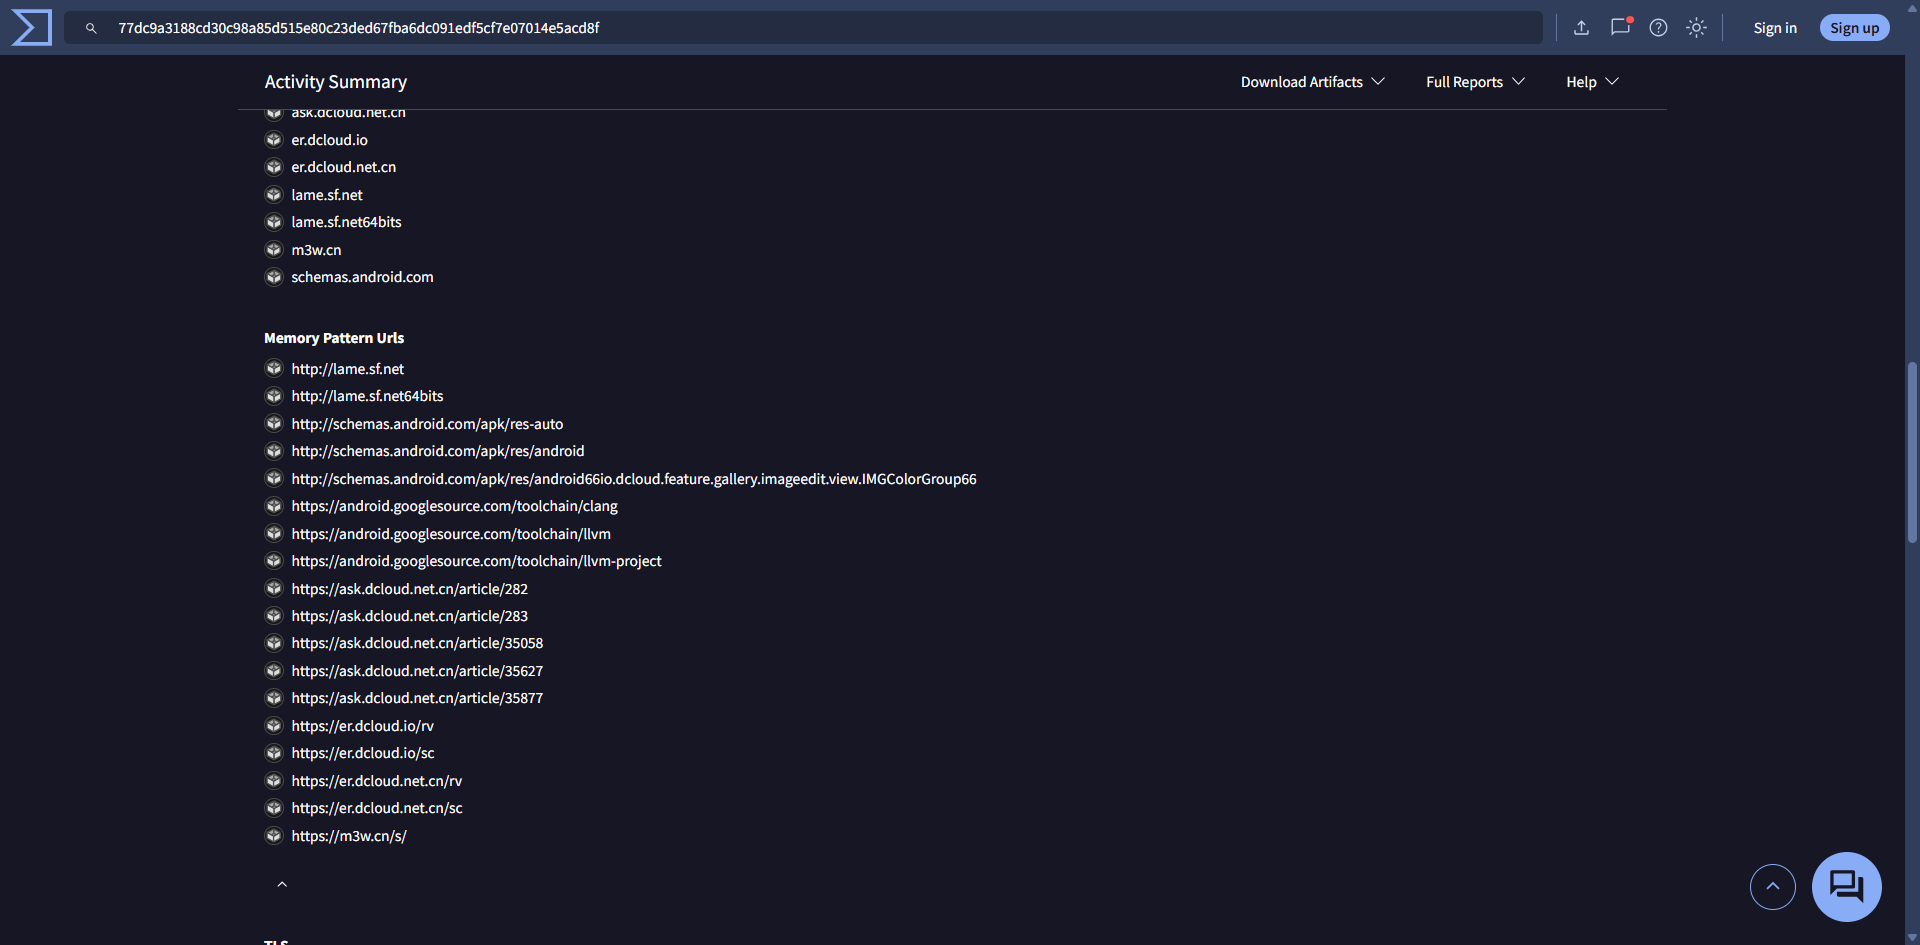Click icon beside er.dcloud.net.cn domain
The width and height of the screenshot is (1920, 945).
[x=274, y=167]
